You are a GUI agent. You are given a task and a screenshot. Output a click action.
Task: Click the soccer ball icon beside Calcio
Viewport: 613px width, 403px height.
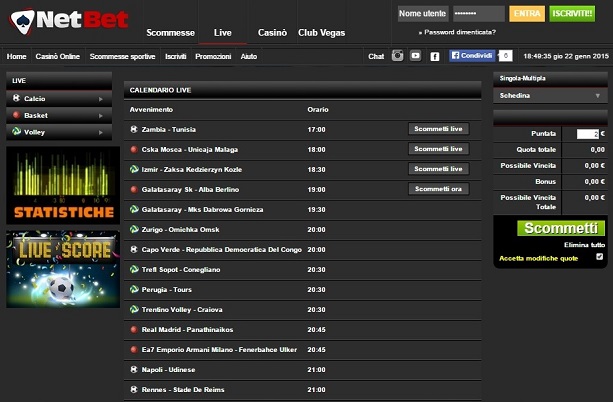(x=16, y=98)
